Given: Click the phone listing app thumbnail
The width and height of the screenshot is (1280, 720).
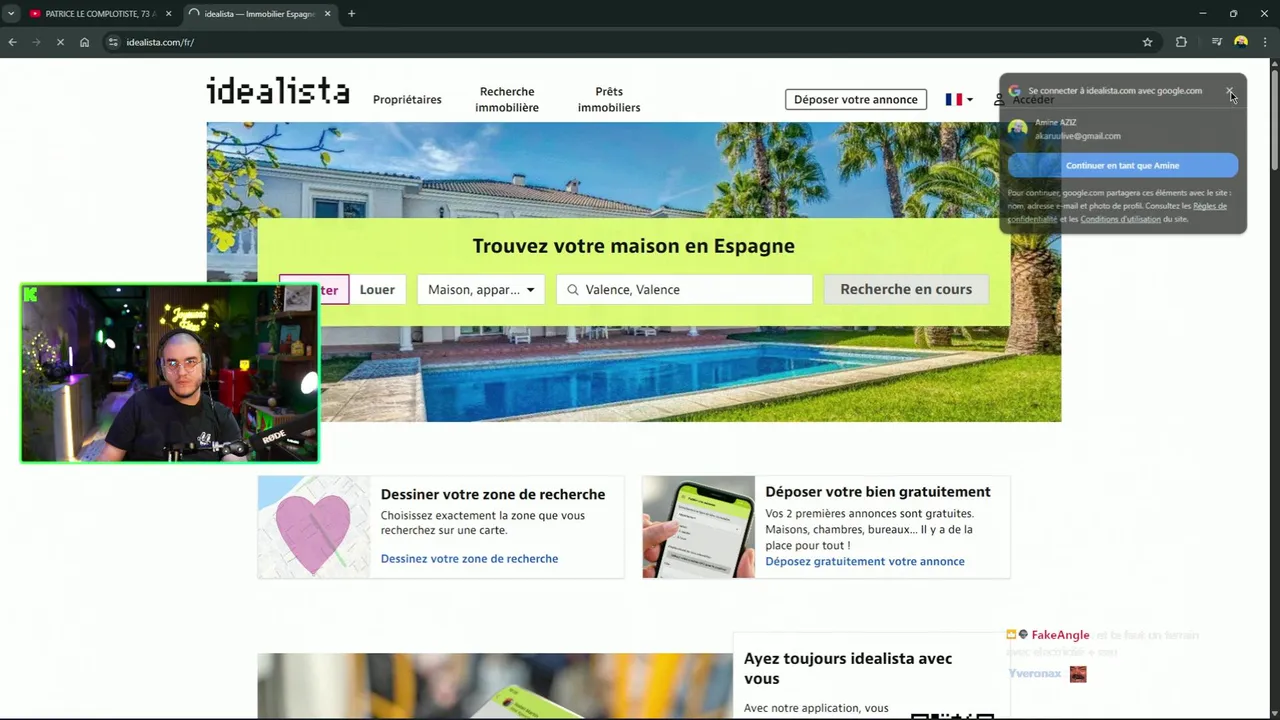Looking at the screenshot, I should (x=699, y=527).
